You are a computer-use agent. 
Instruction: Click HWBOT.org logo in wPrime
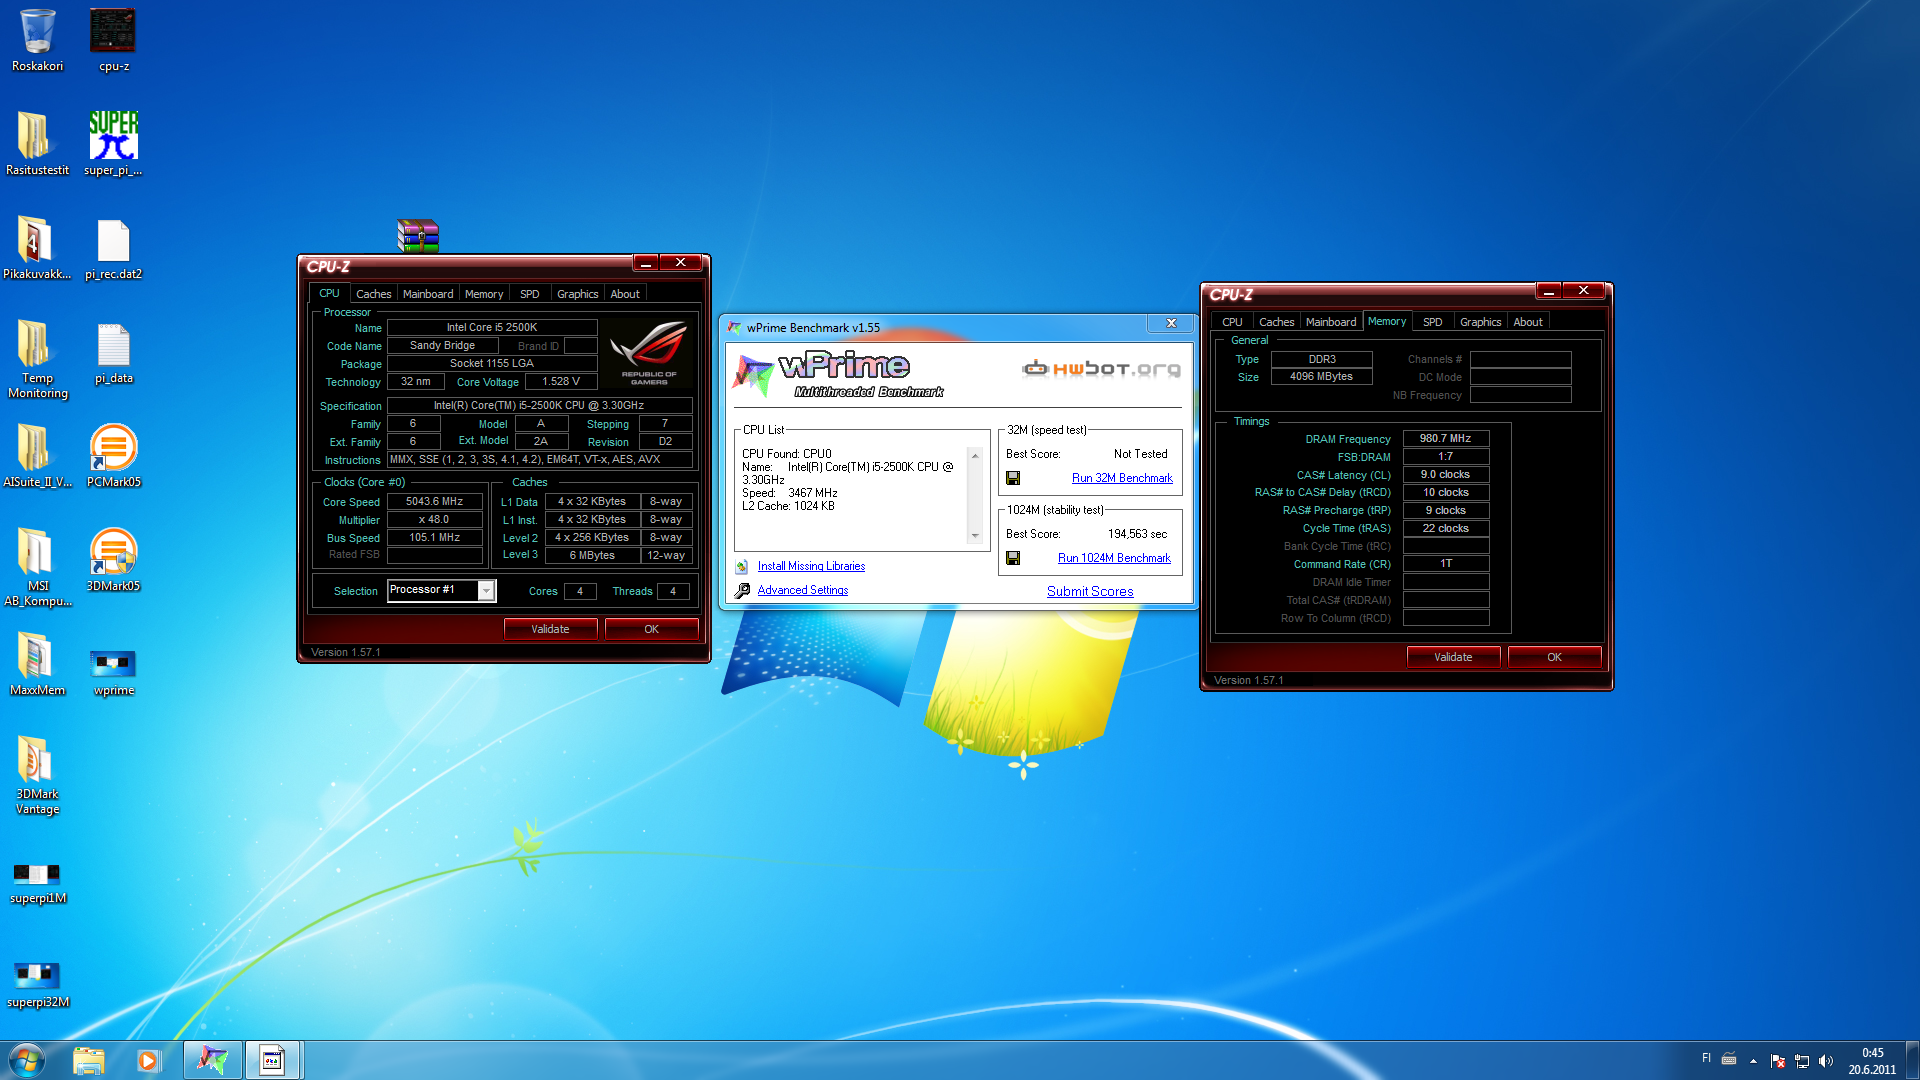point(1101,368)
